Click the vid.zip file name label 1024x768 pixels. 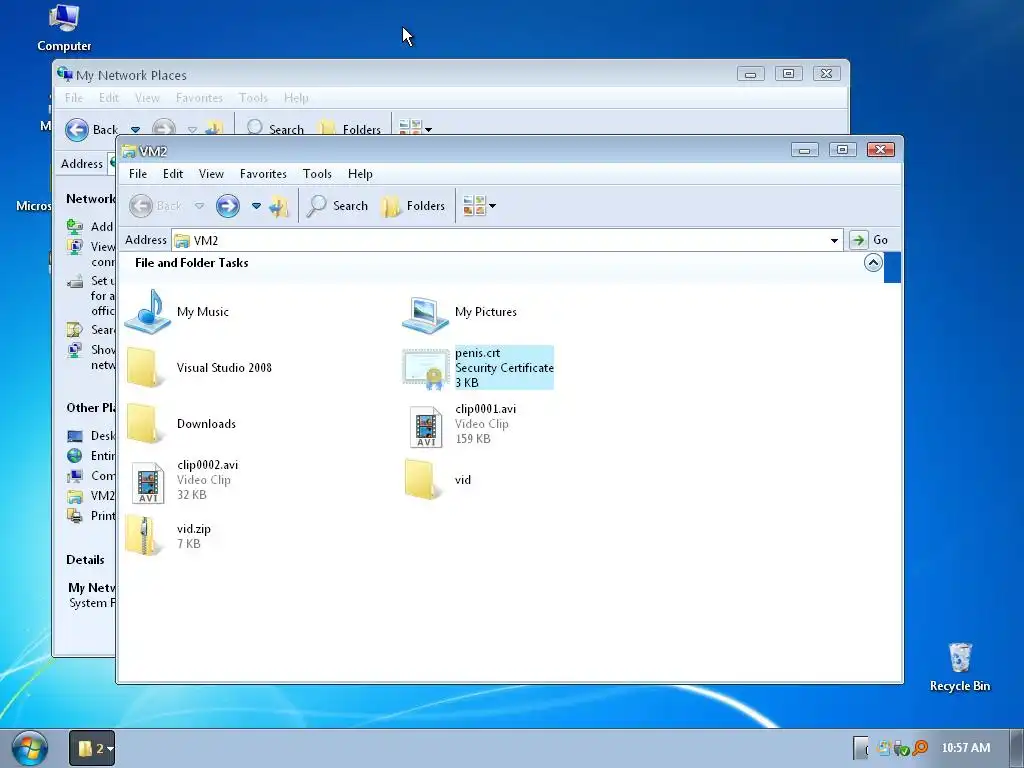click(x=194, y=529)
